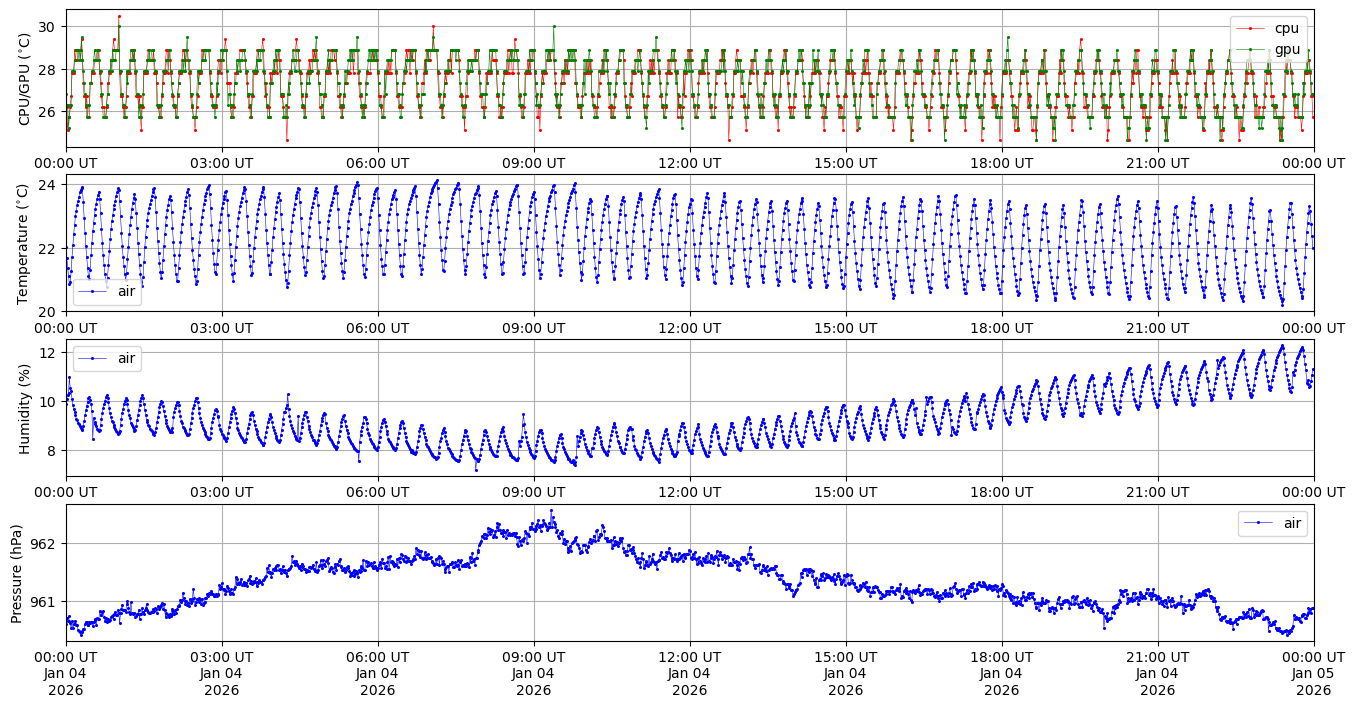Click the air legend marker in Pressure plot
This screenshot has height=707, width=1355.
[1258, 523]
